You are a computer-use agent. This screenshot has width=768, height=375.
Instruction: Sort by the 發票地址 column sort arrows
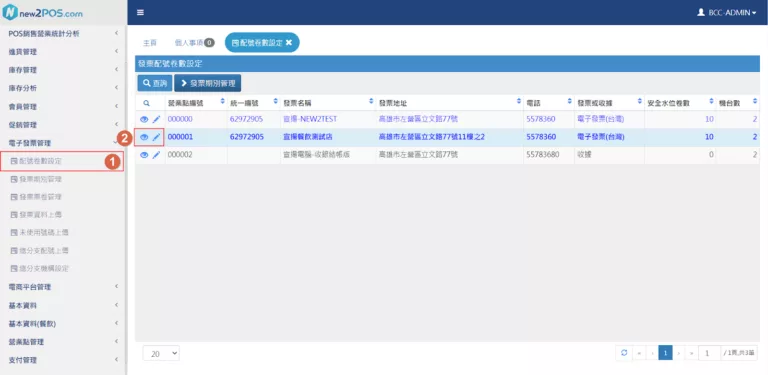pos(519,101)
